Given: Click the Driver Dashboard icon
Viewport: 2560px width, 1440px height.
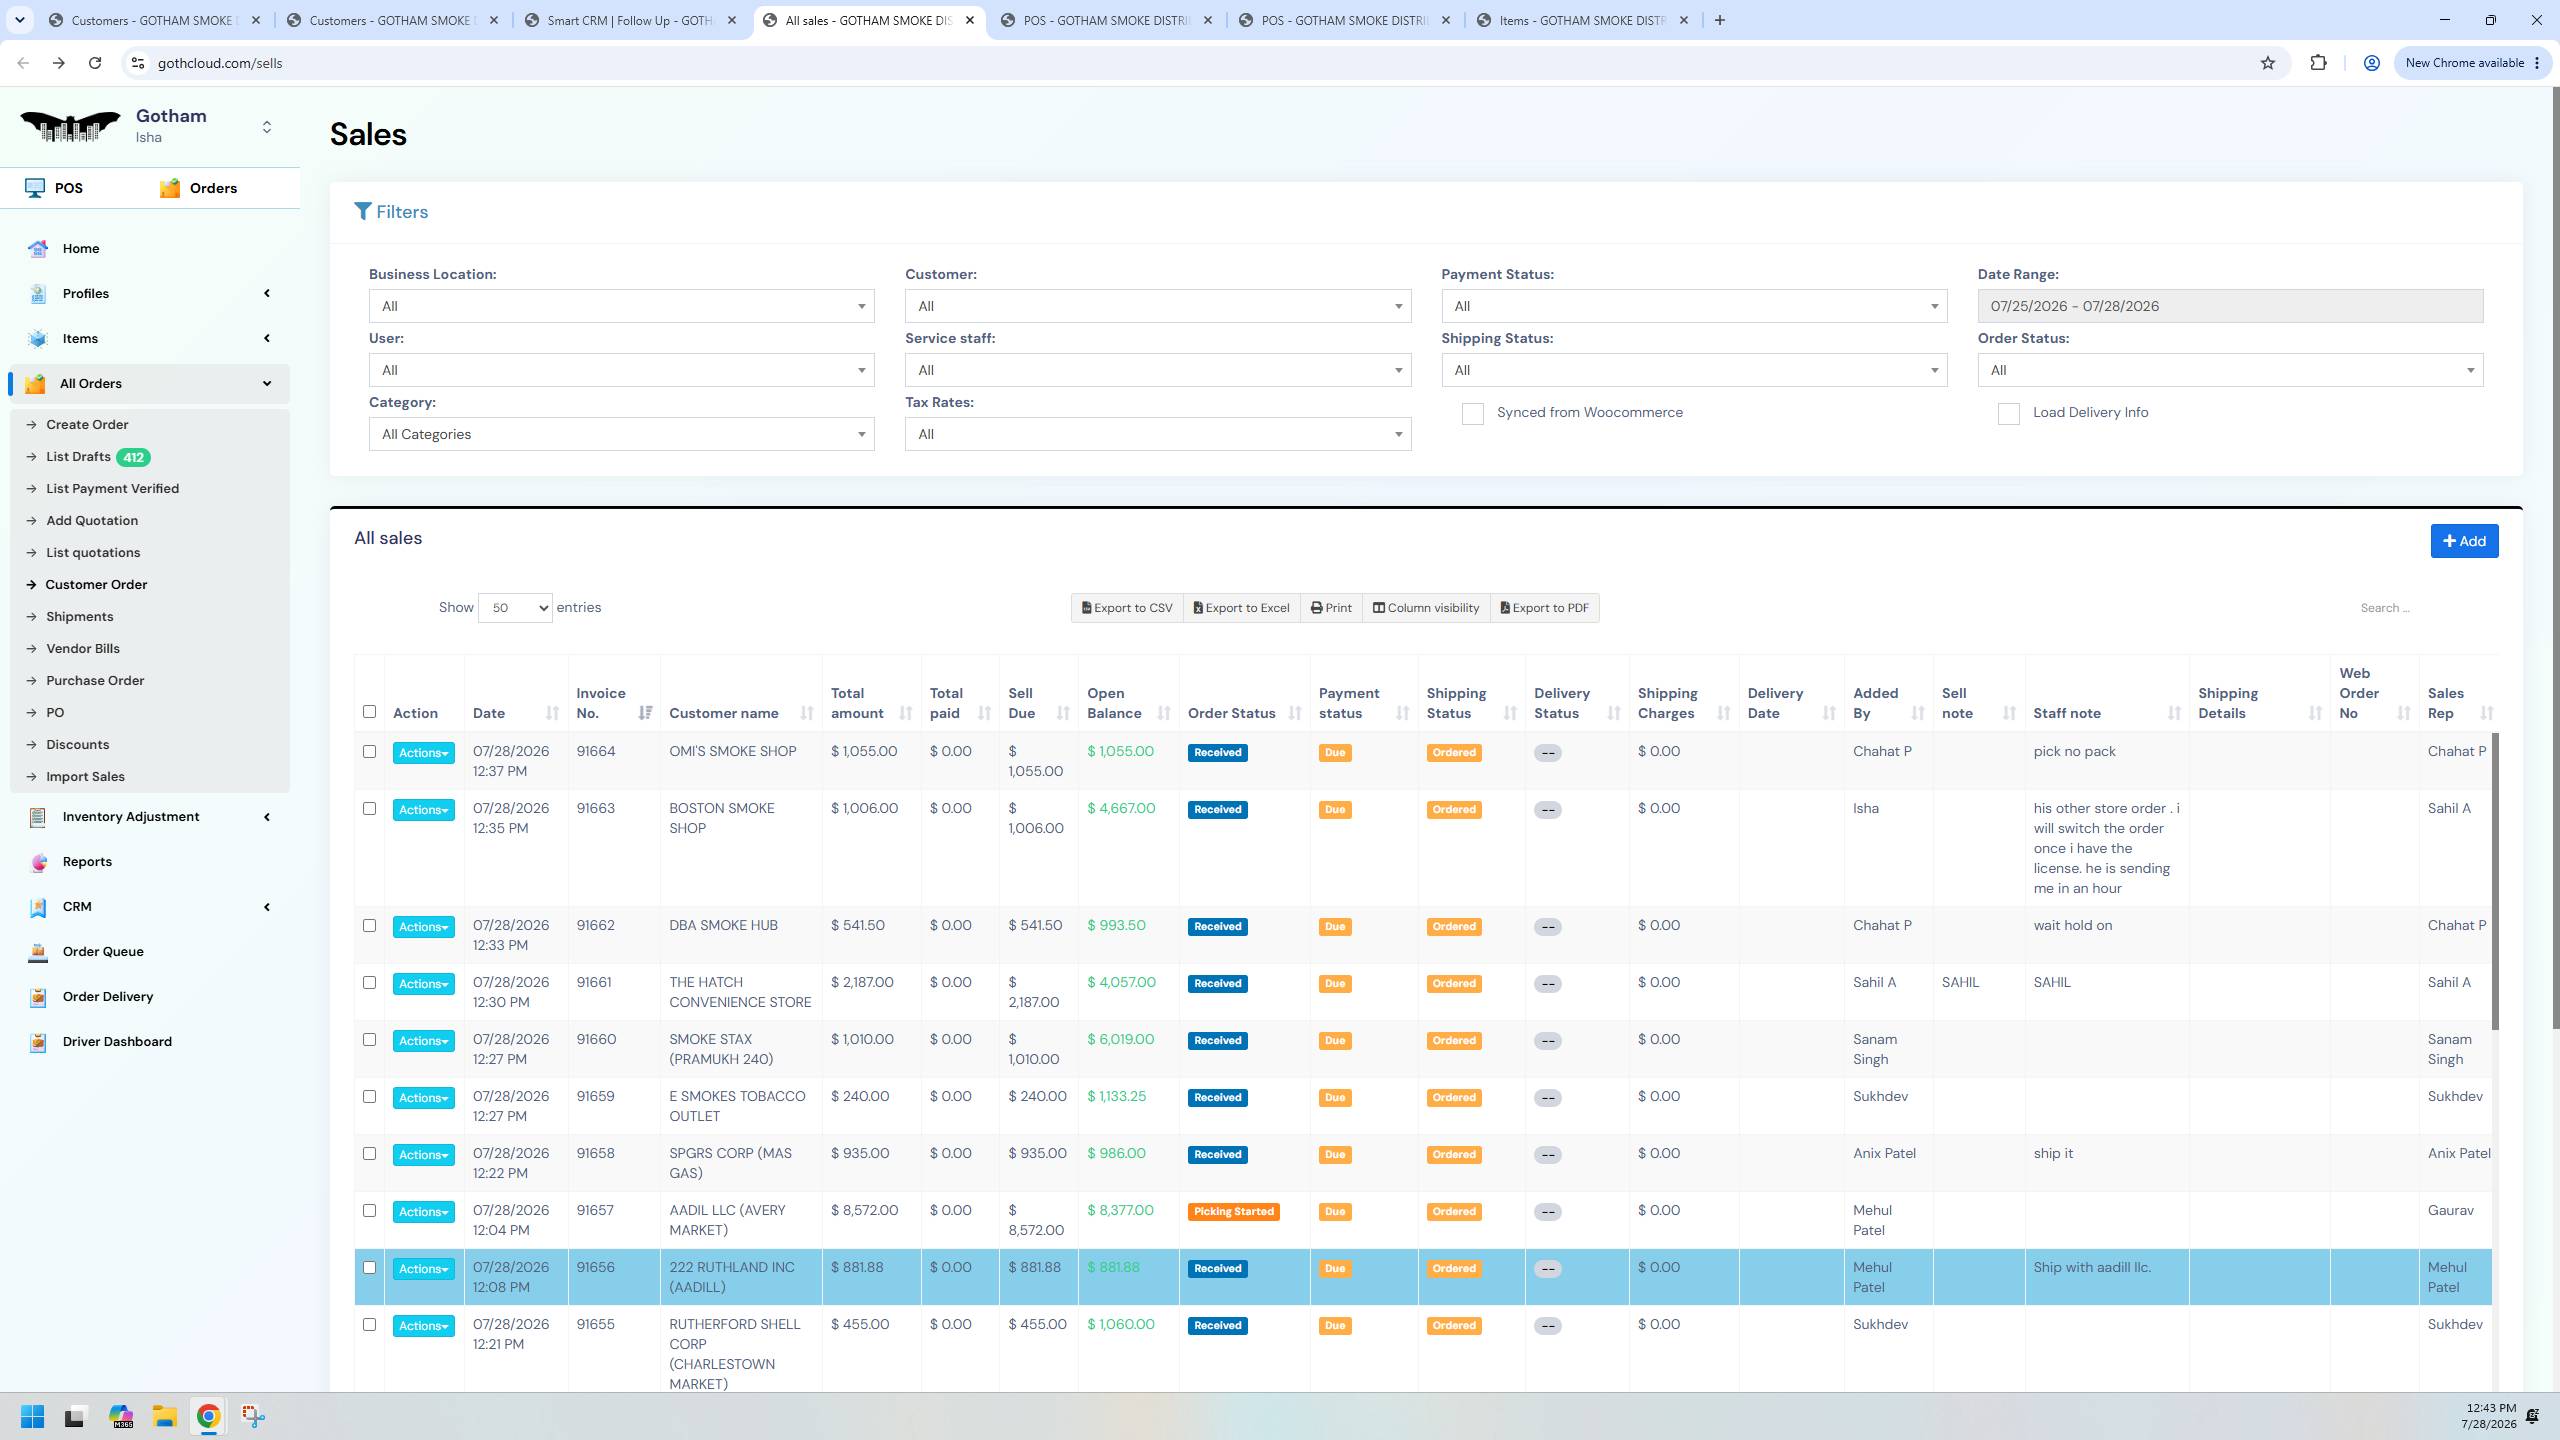Looking at the screenshot, I should [38, 1042].
